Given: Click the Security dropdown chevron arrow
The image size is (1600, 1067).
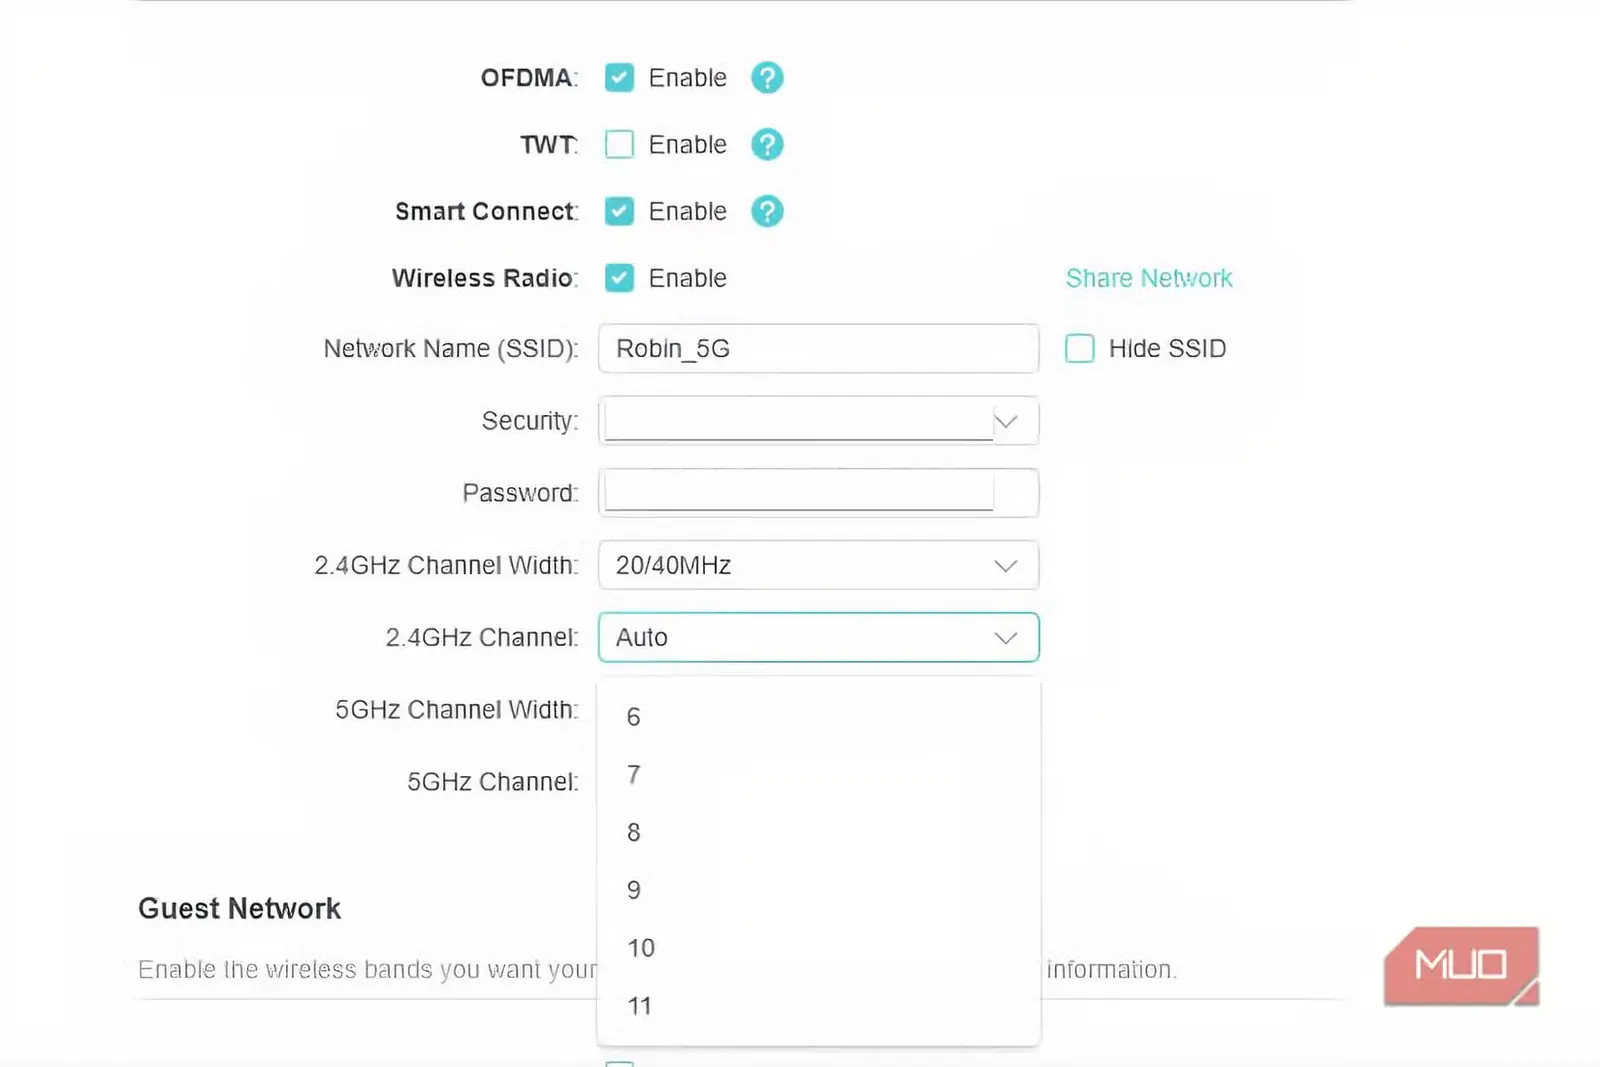Looking at the screenshot, I should tap(1006, 422).
